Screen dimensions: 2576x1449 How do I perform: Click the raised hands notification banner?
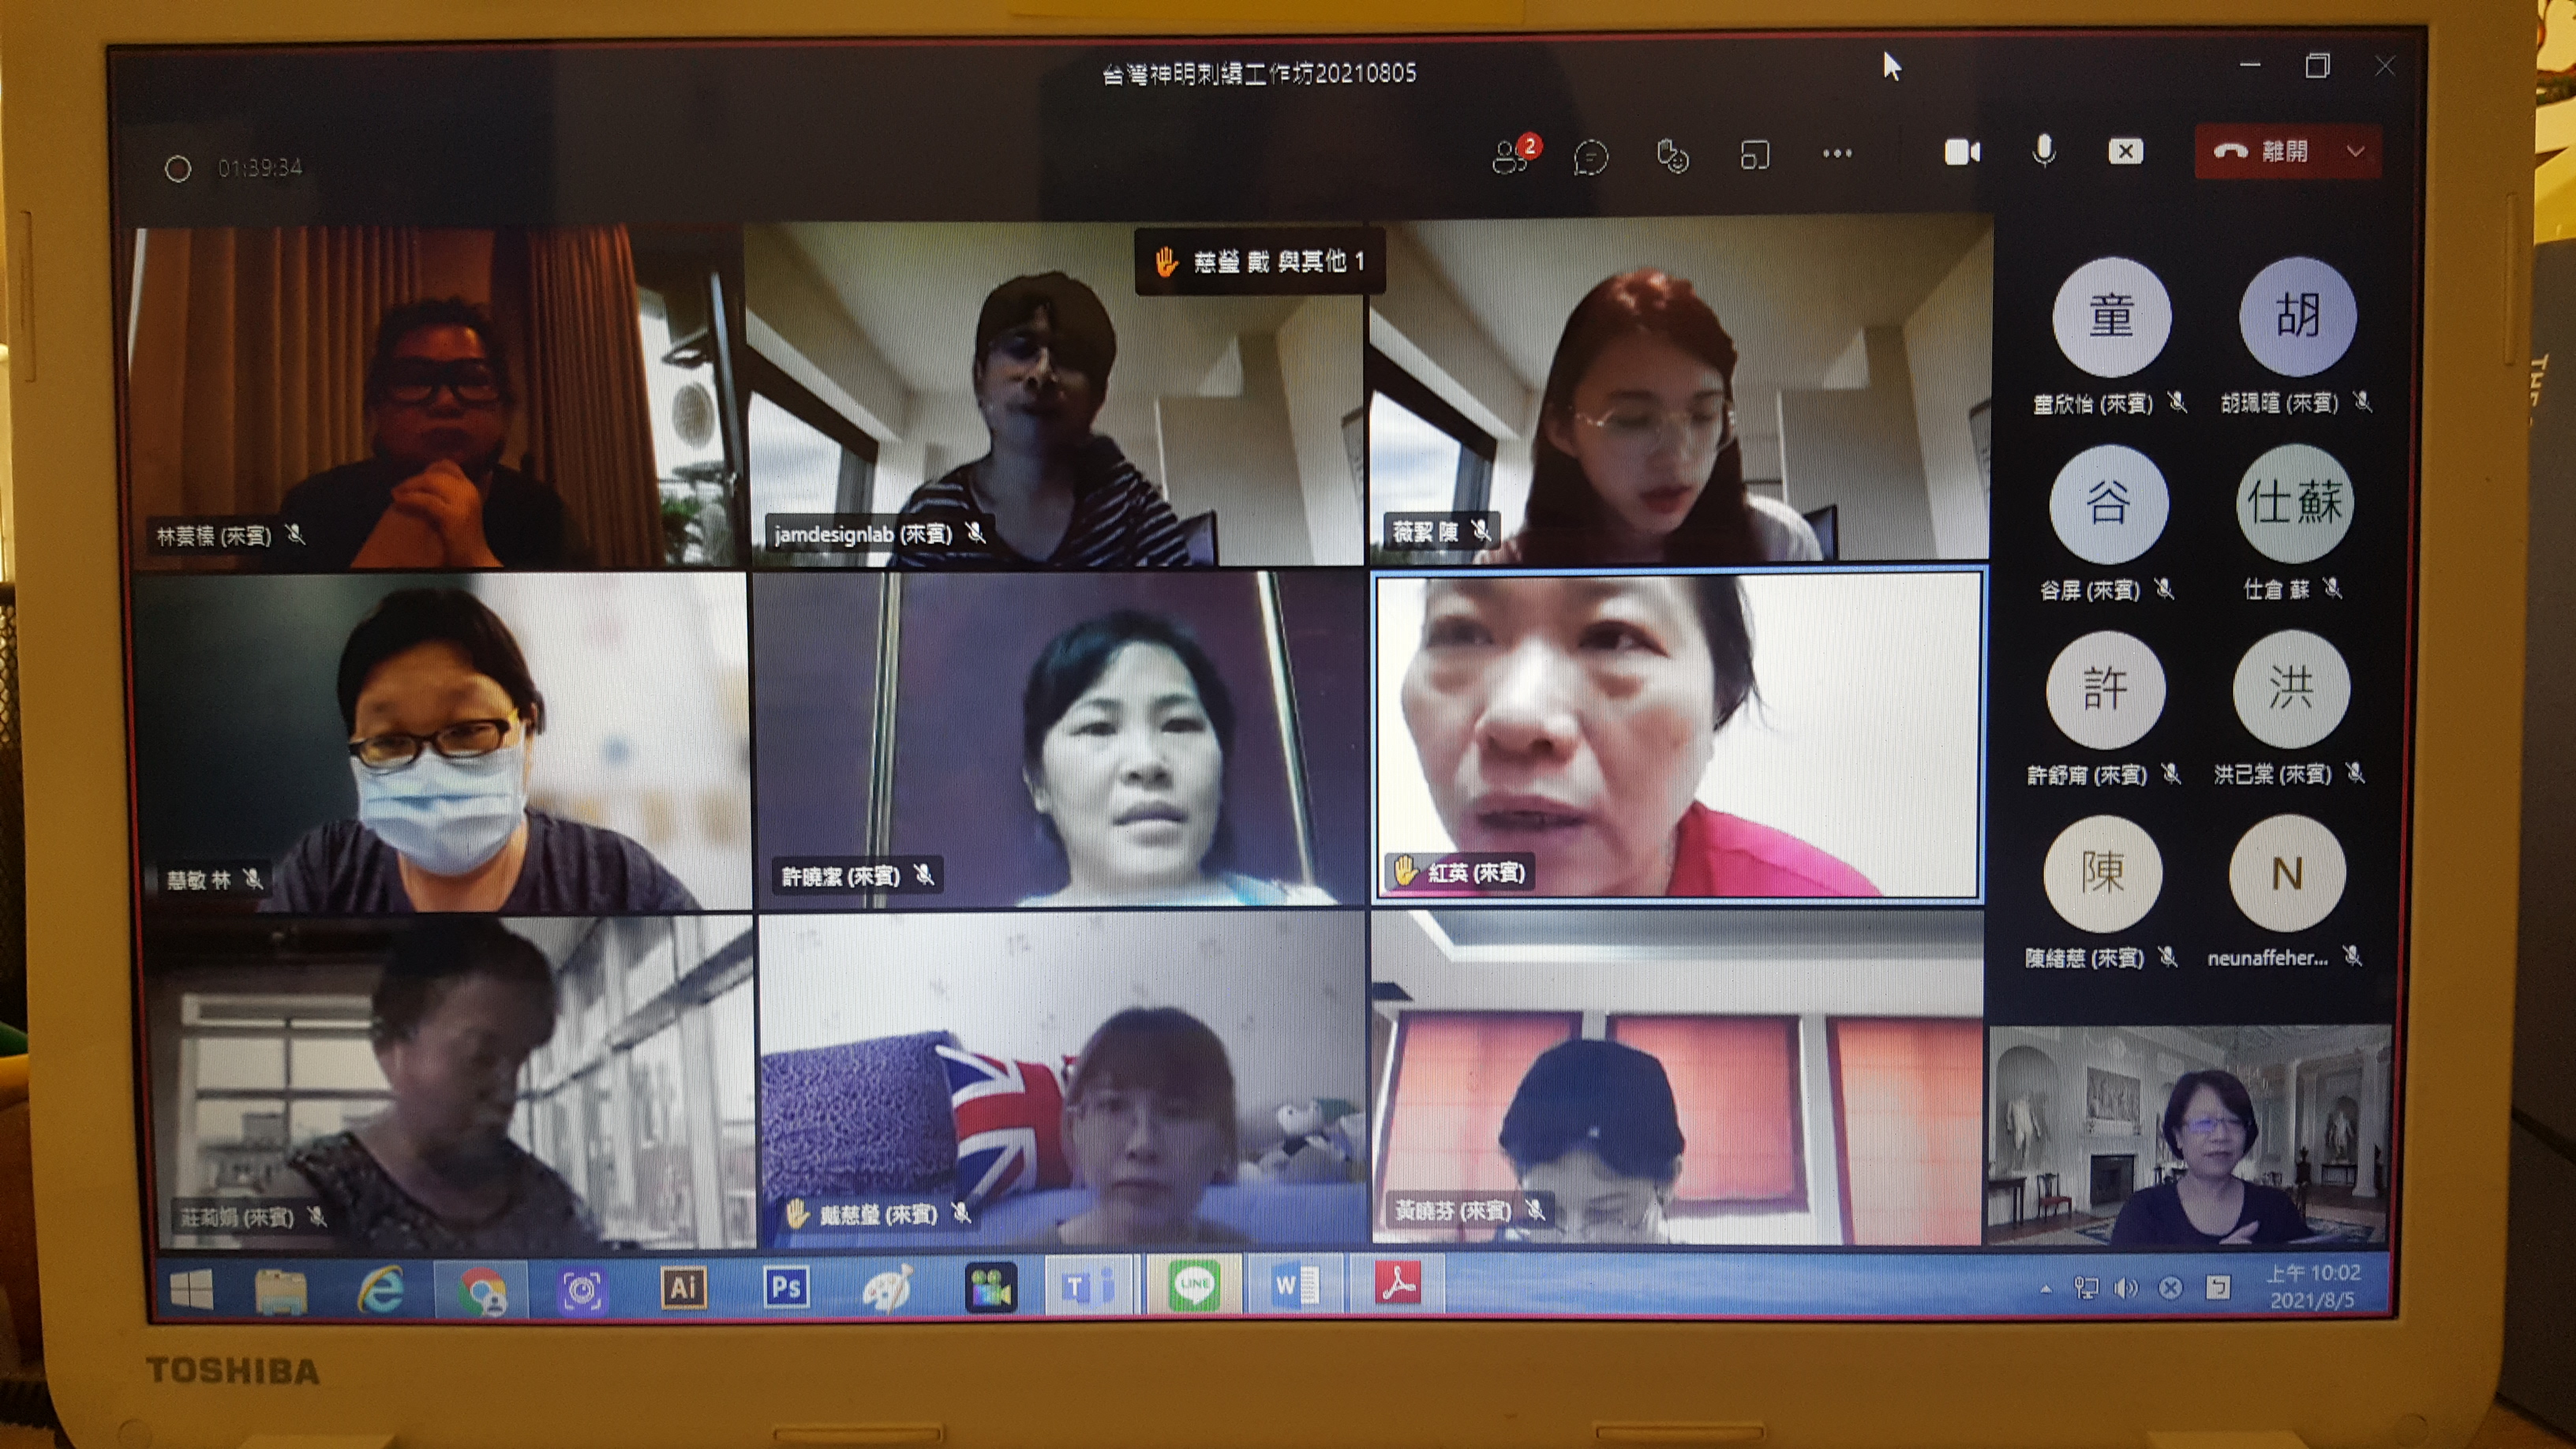pyautogui.click(x=1260, y=262)
